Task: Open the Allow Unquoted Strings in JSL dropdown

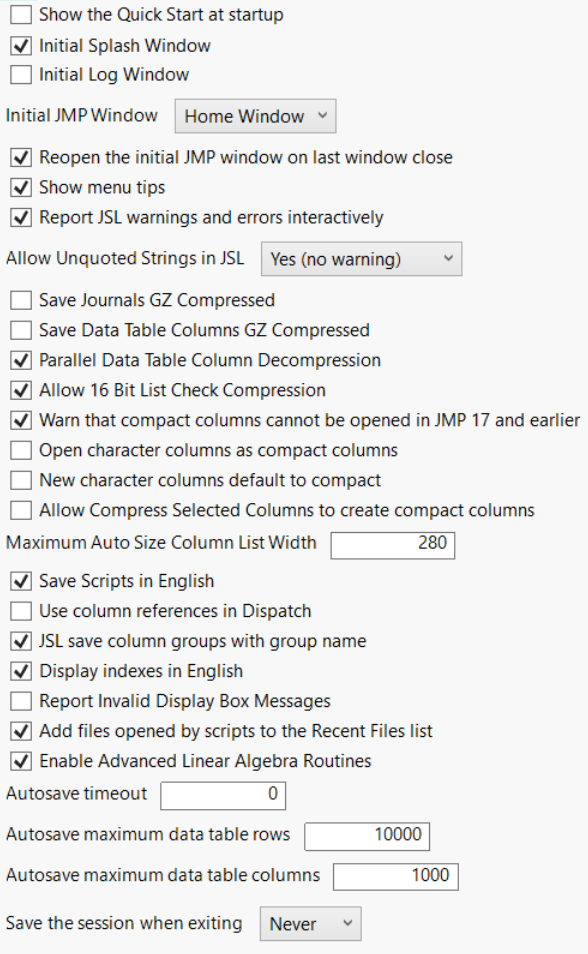Action: pos(362,259)
